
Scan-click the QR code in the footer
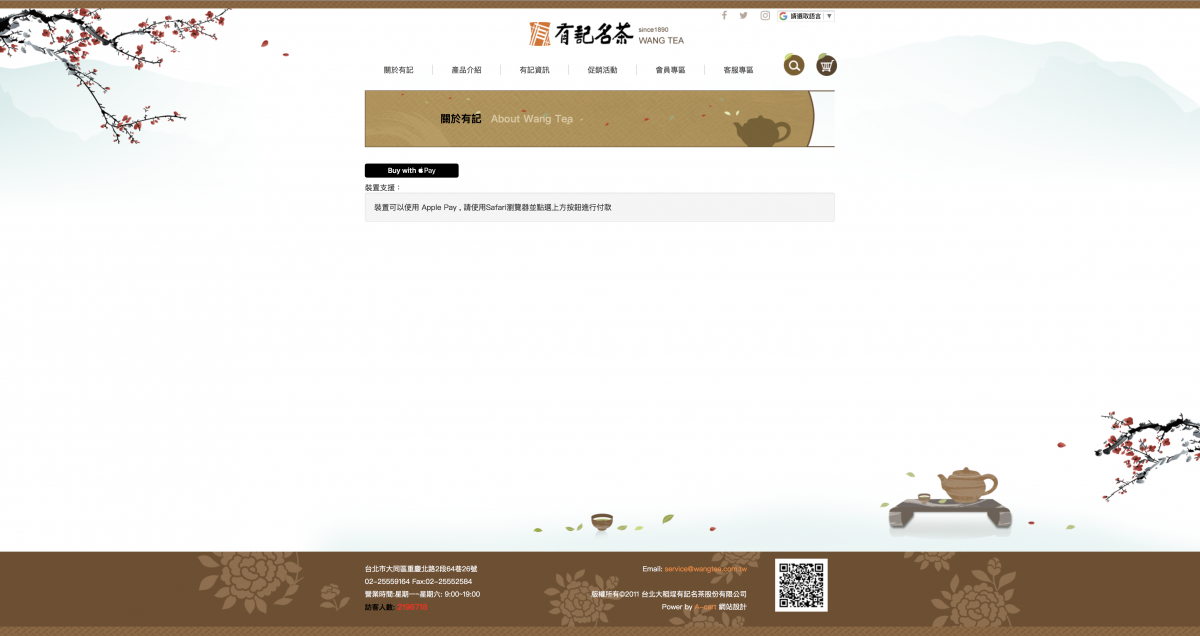pos(802,584)
